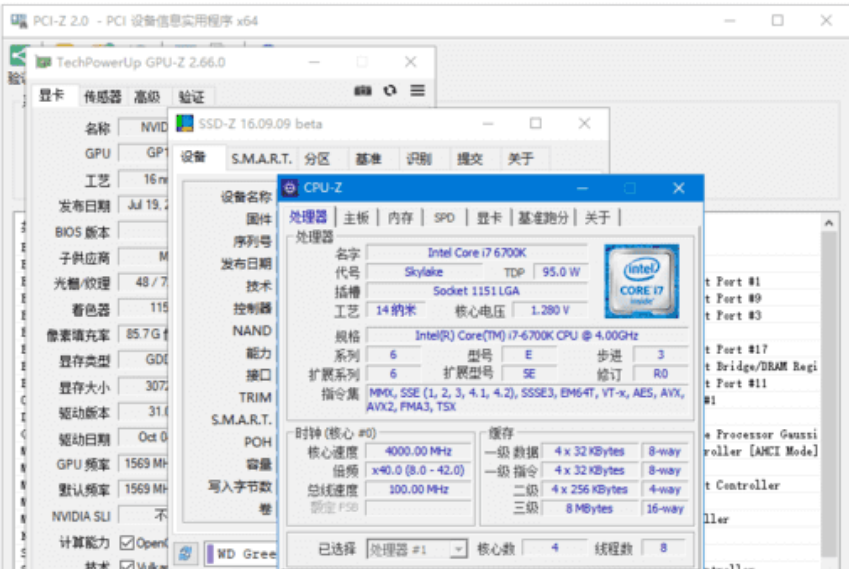Screen dimensions: 849x569
Task: Select the Port #11 row in PCI-Z
Action: pyautogui.click(x=761, y=383)
